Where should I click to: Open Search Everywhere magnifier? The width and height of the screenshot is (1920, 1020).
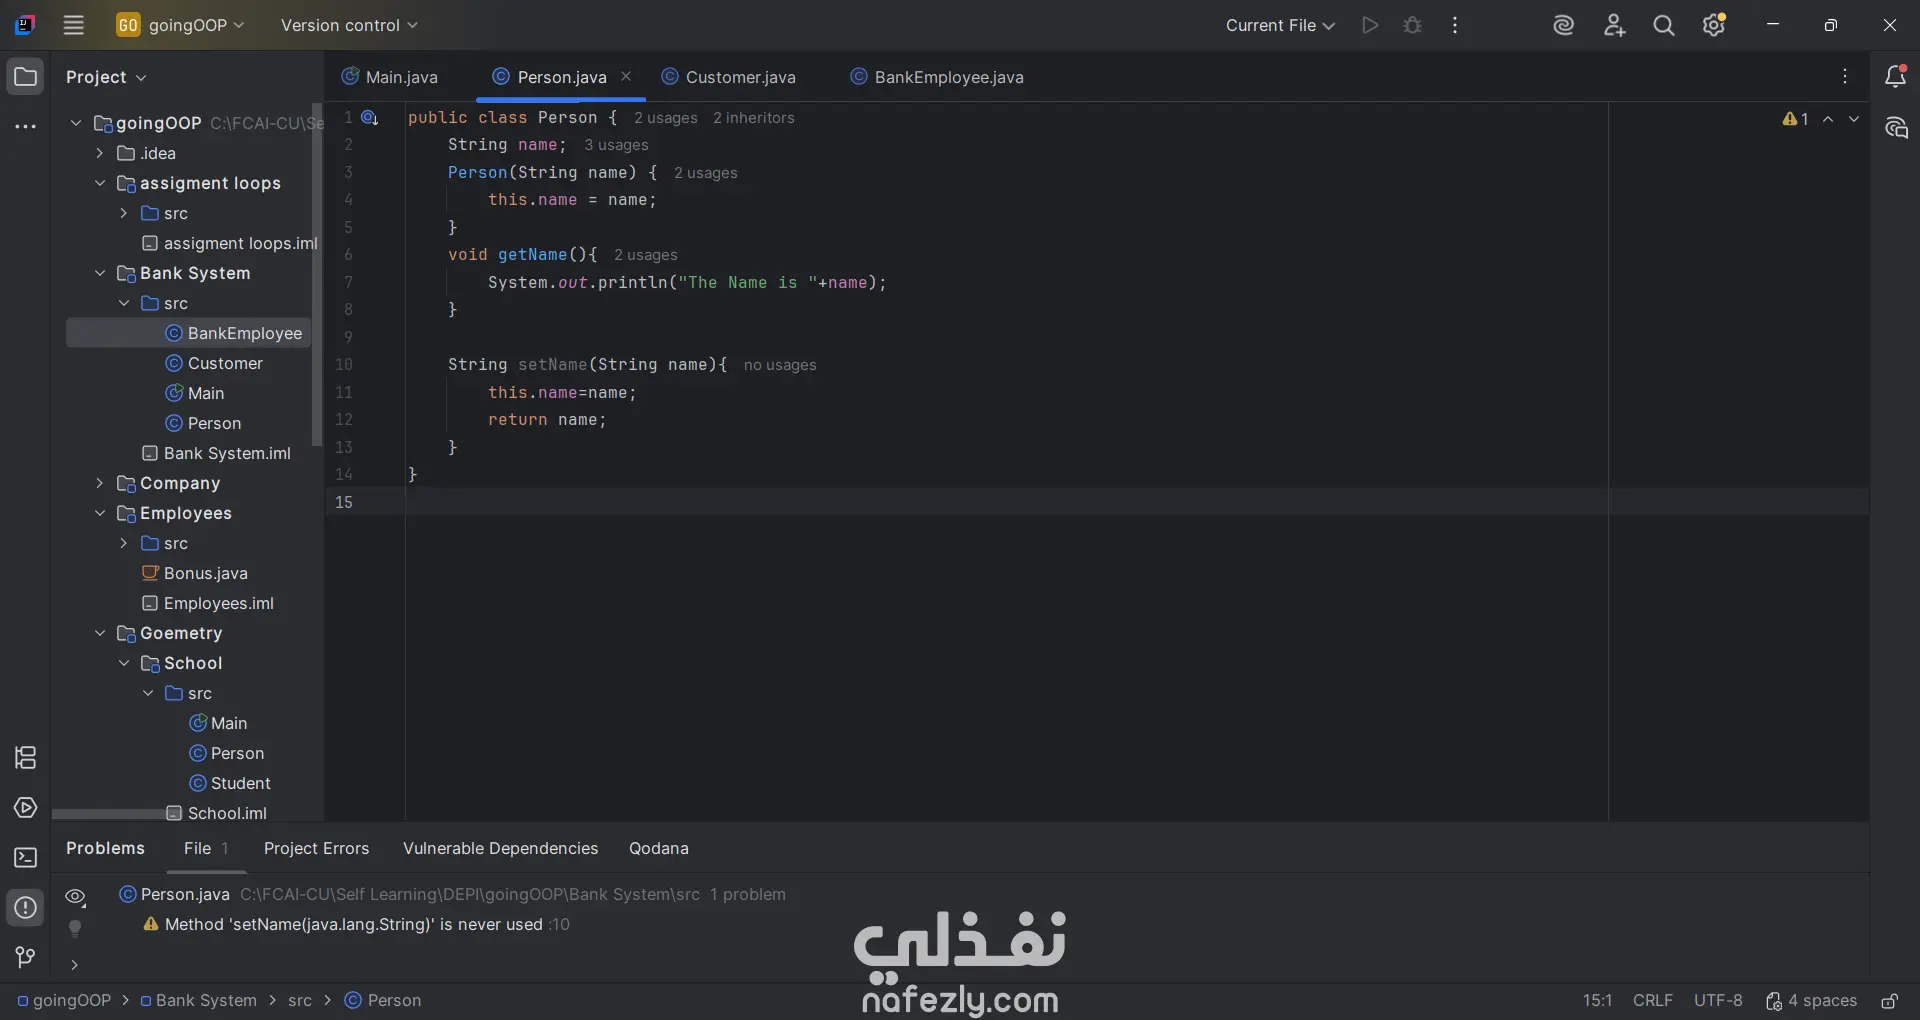[x=1664, y=25]
